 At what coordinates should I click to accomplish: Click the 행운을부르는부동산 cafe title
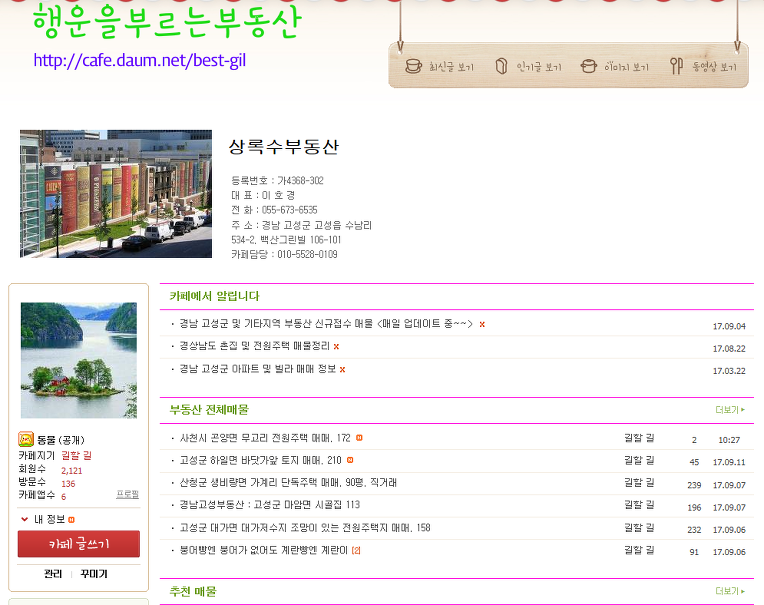point(167,22)
